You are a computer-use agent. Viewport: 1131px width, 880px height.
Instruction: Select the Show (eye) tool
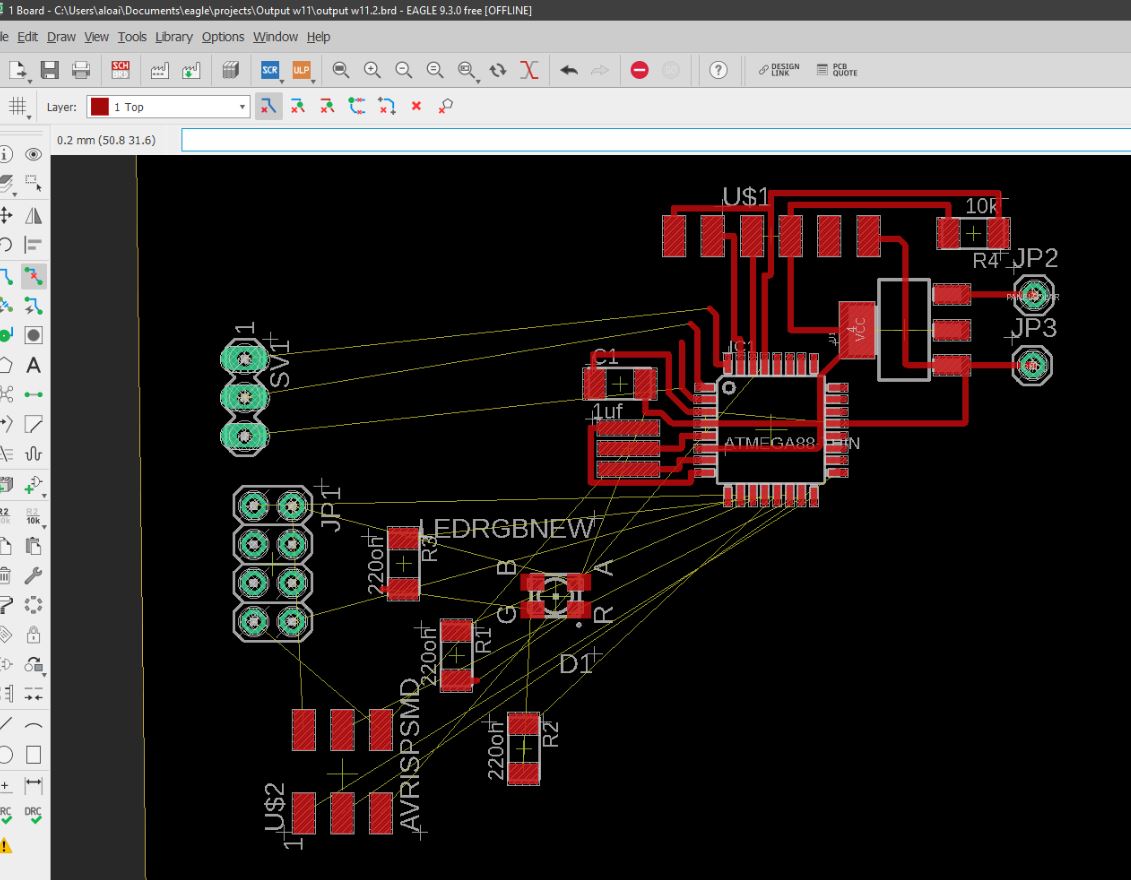33,154
